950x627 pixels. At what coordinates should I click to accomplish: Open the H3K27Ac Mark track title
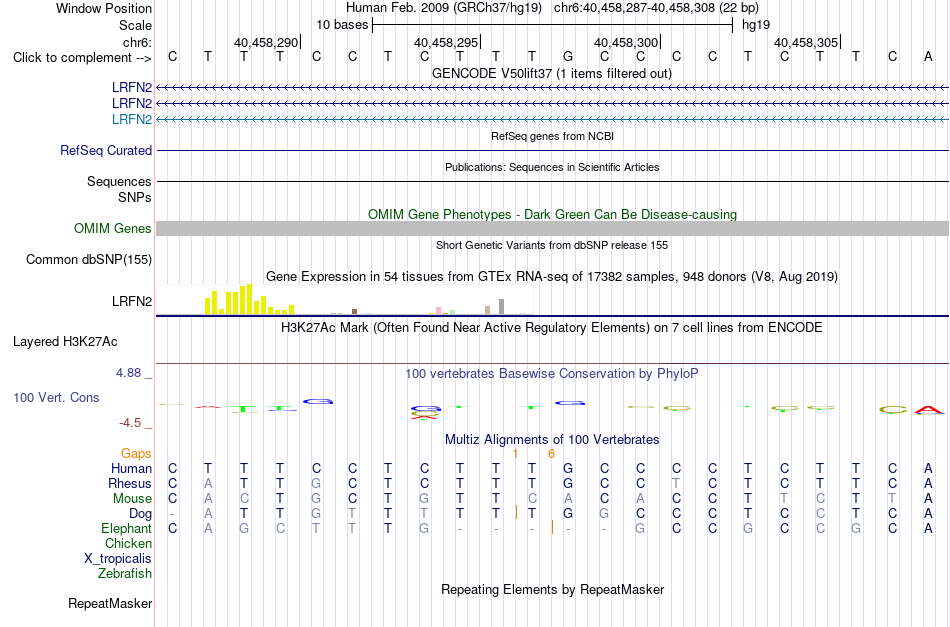(x=552, y=328)
